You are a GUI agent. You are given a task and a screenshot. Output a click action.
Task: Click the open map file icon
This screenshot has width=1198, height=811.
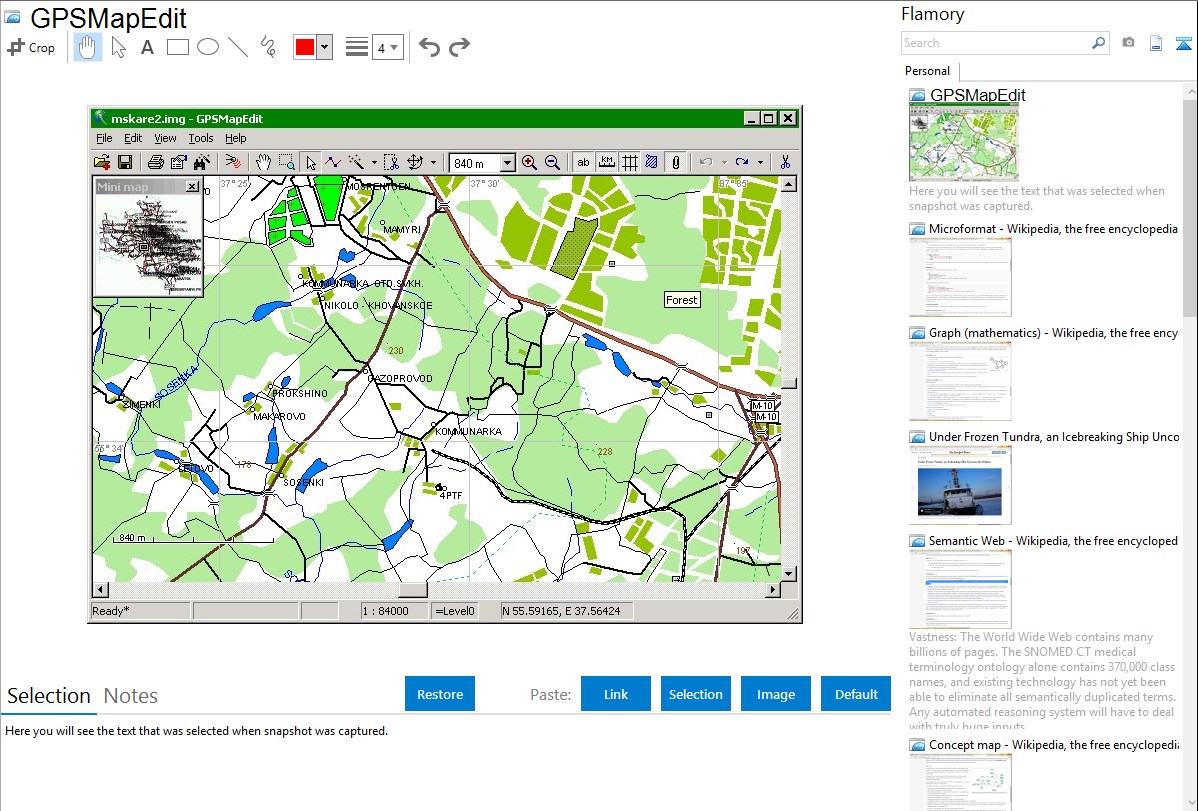point(102,162)
